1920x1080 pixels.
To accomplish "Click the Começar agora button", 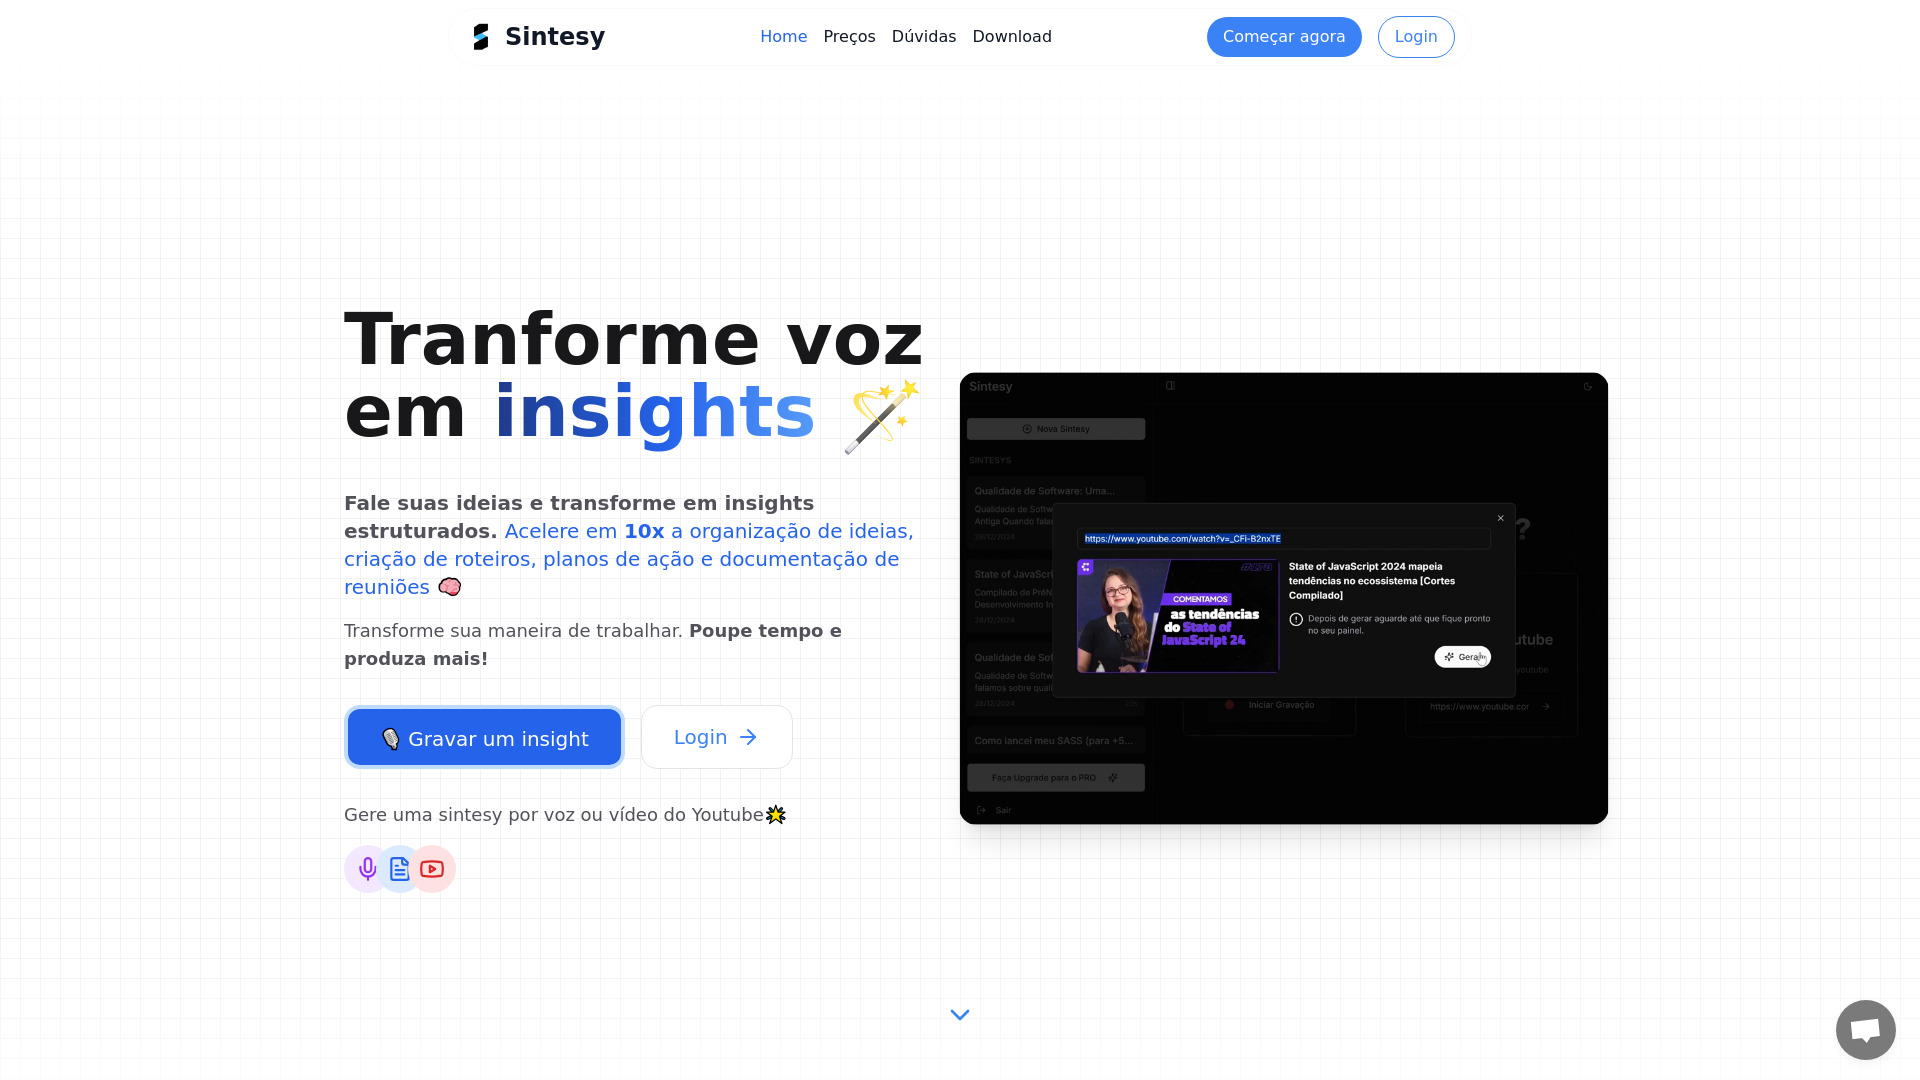I will [1284, 37].
